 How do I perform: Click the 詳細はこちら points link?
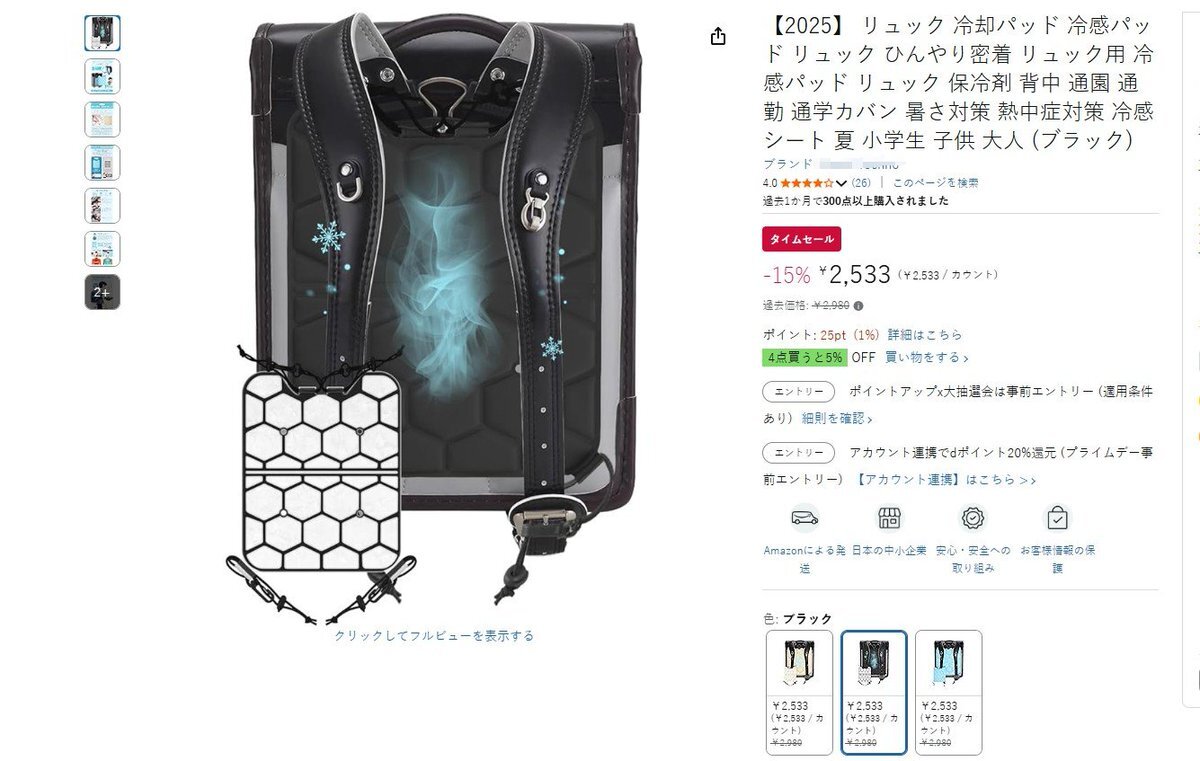925,334
